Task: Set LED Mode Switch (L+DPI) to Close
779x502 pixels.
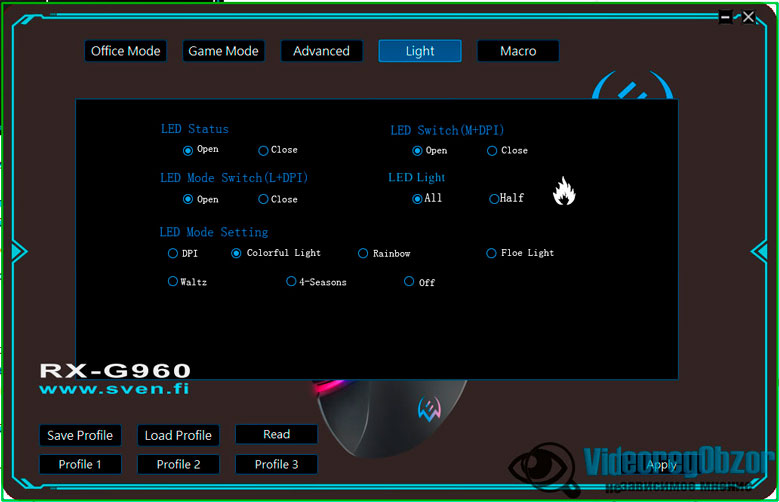Action: pyautogui.click(x=263, y=199)
